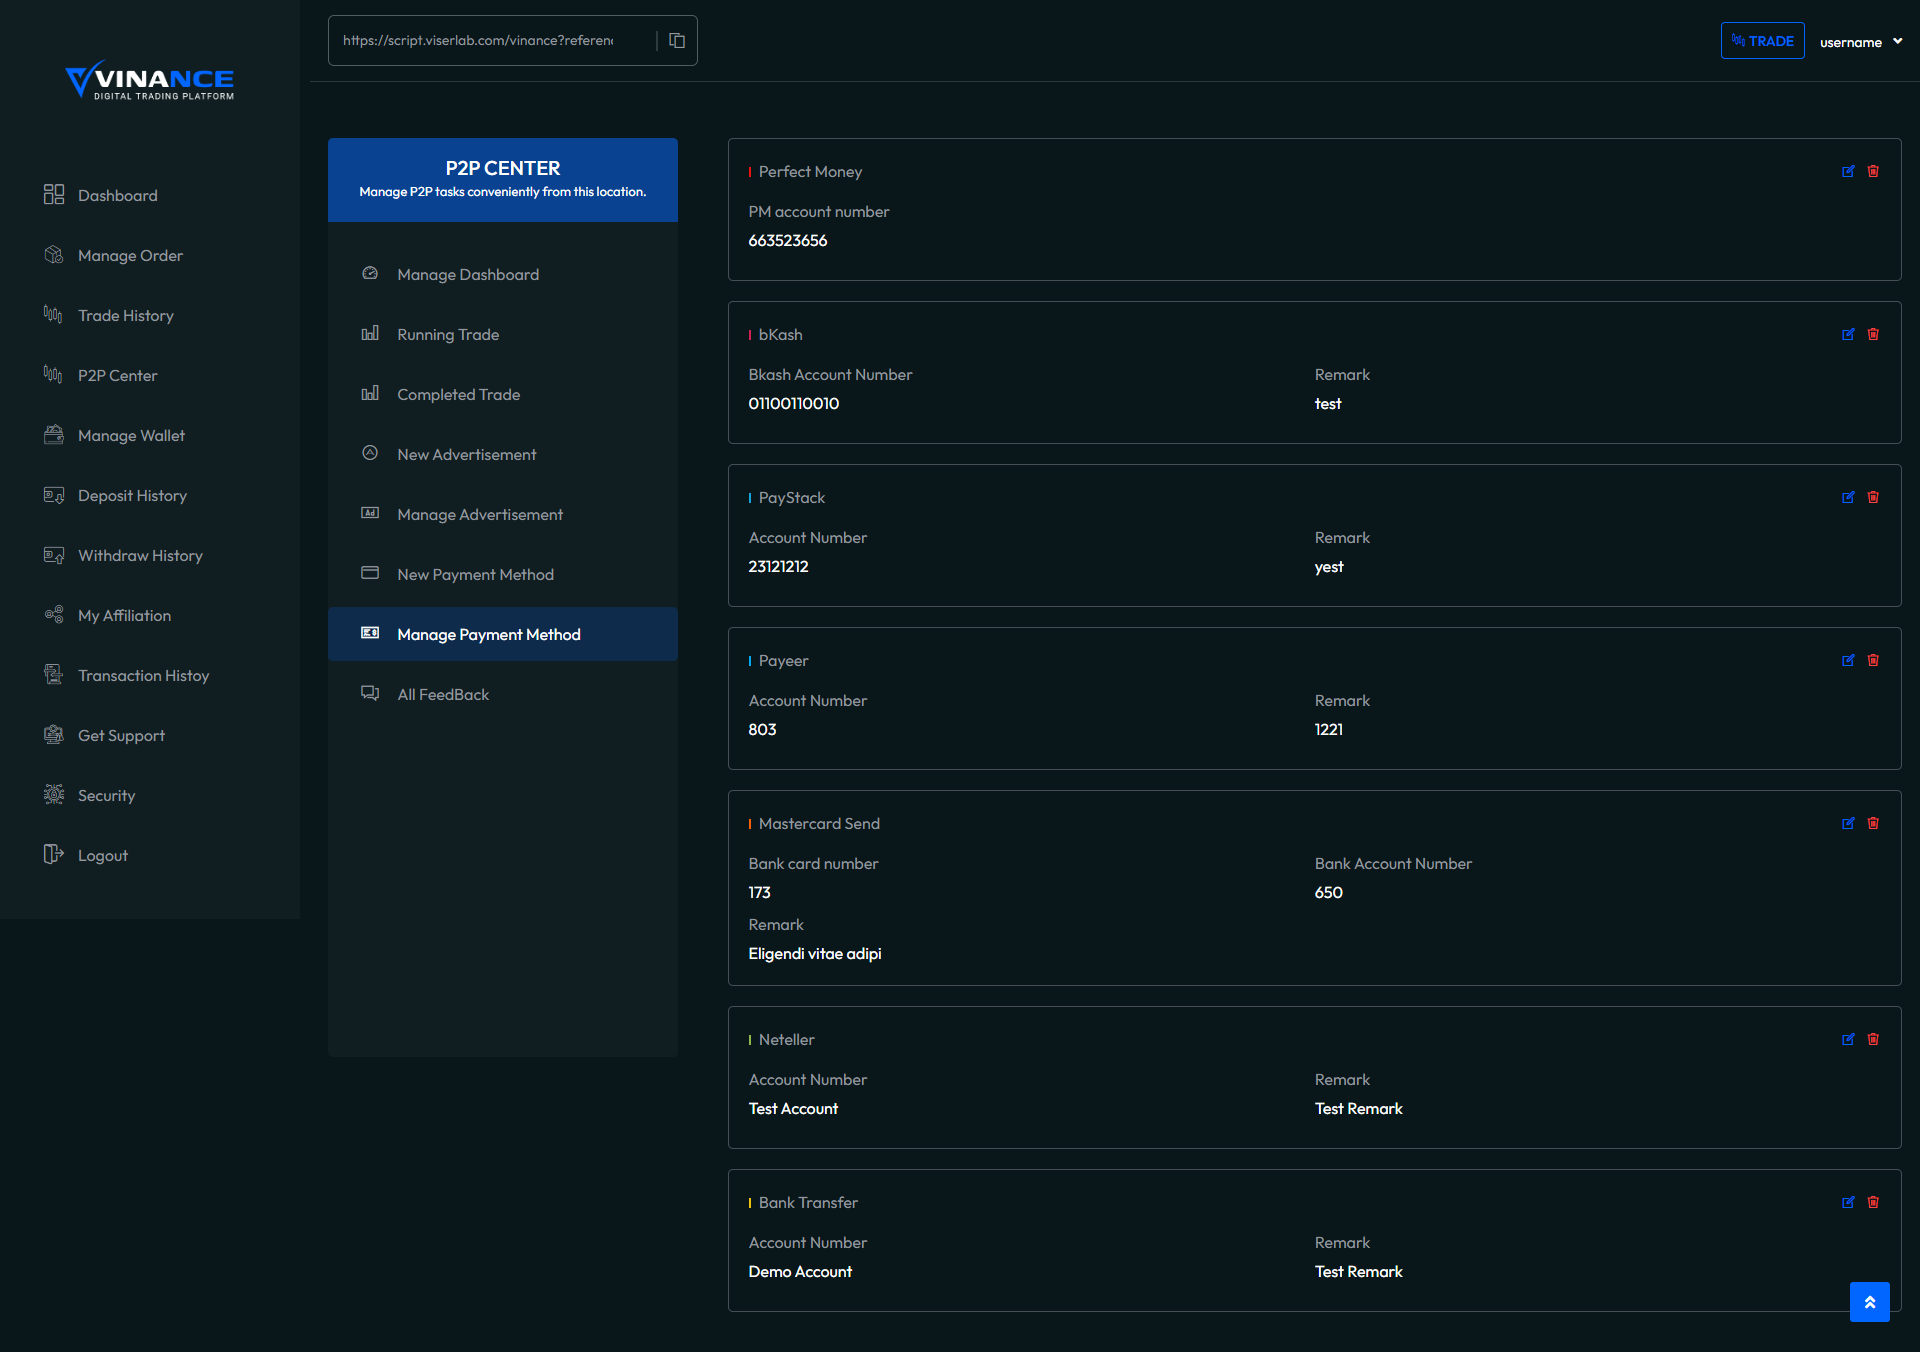This screenshot has height=1352, width=1920.
Task: Go to New Payment Method
Action: coord(475,575)
